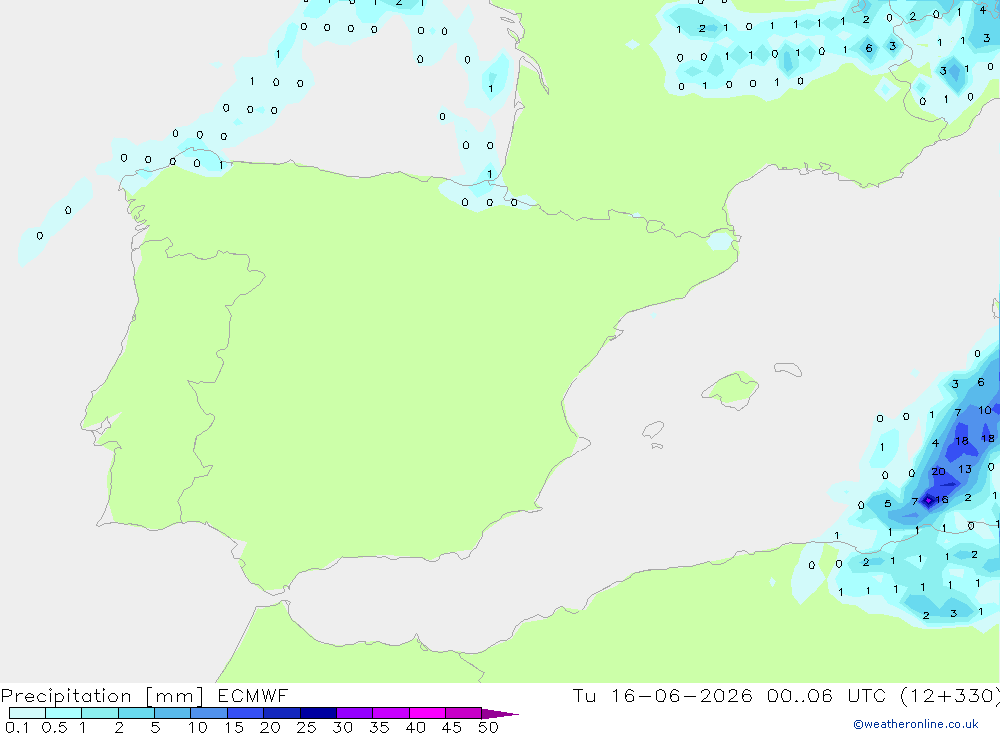Click the '00..06 UTC' time range text
Screen dimensions: 1000x733
click(x=826, y=695)
